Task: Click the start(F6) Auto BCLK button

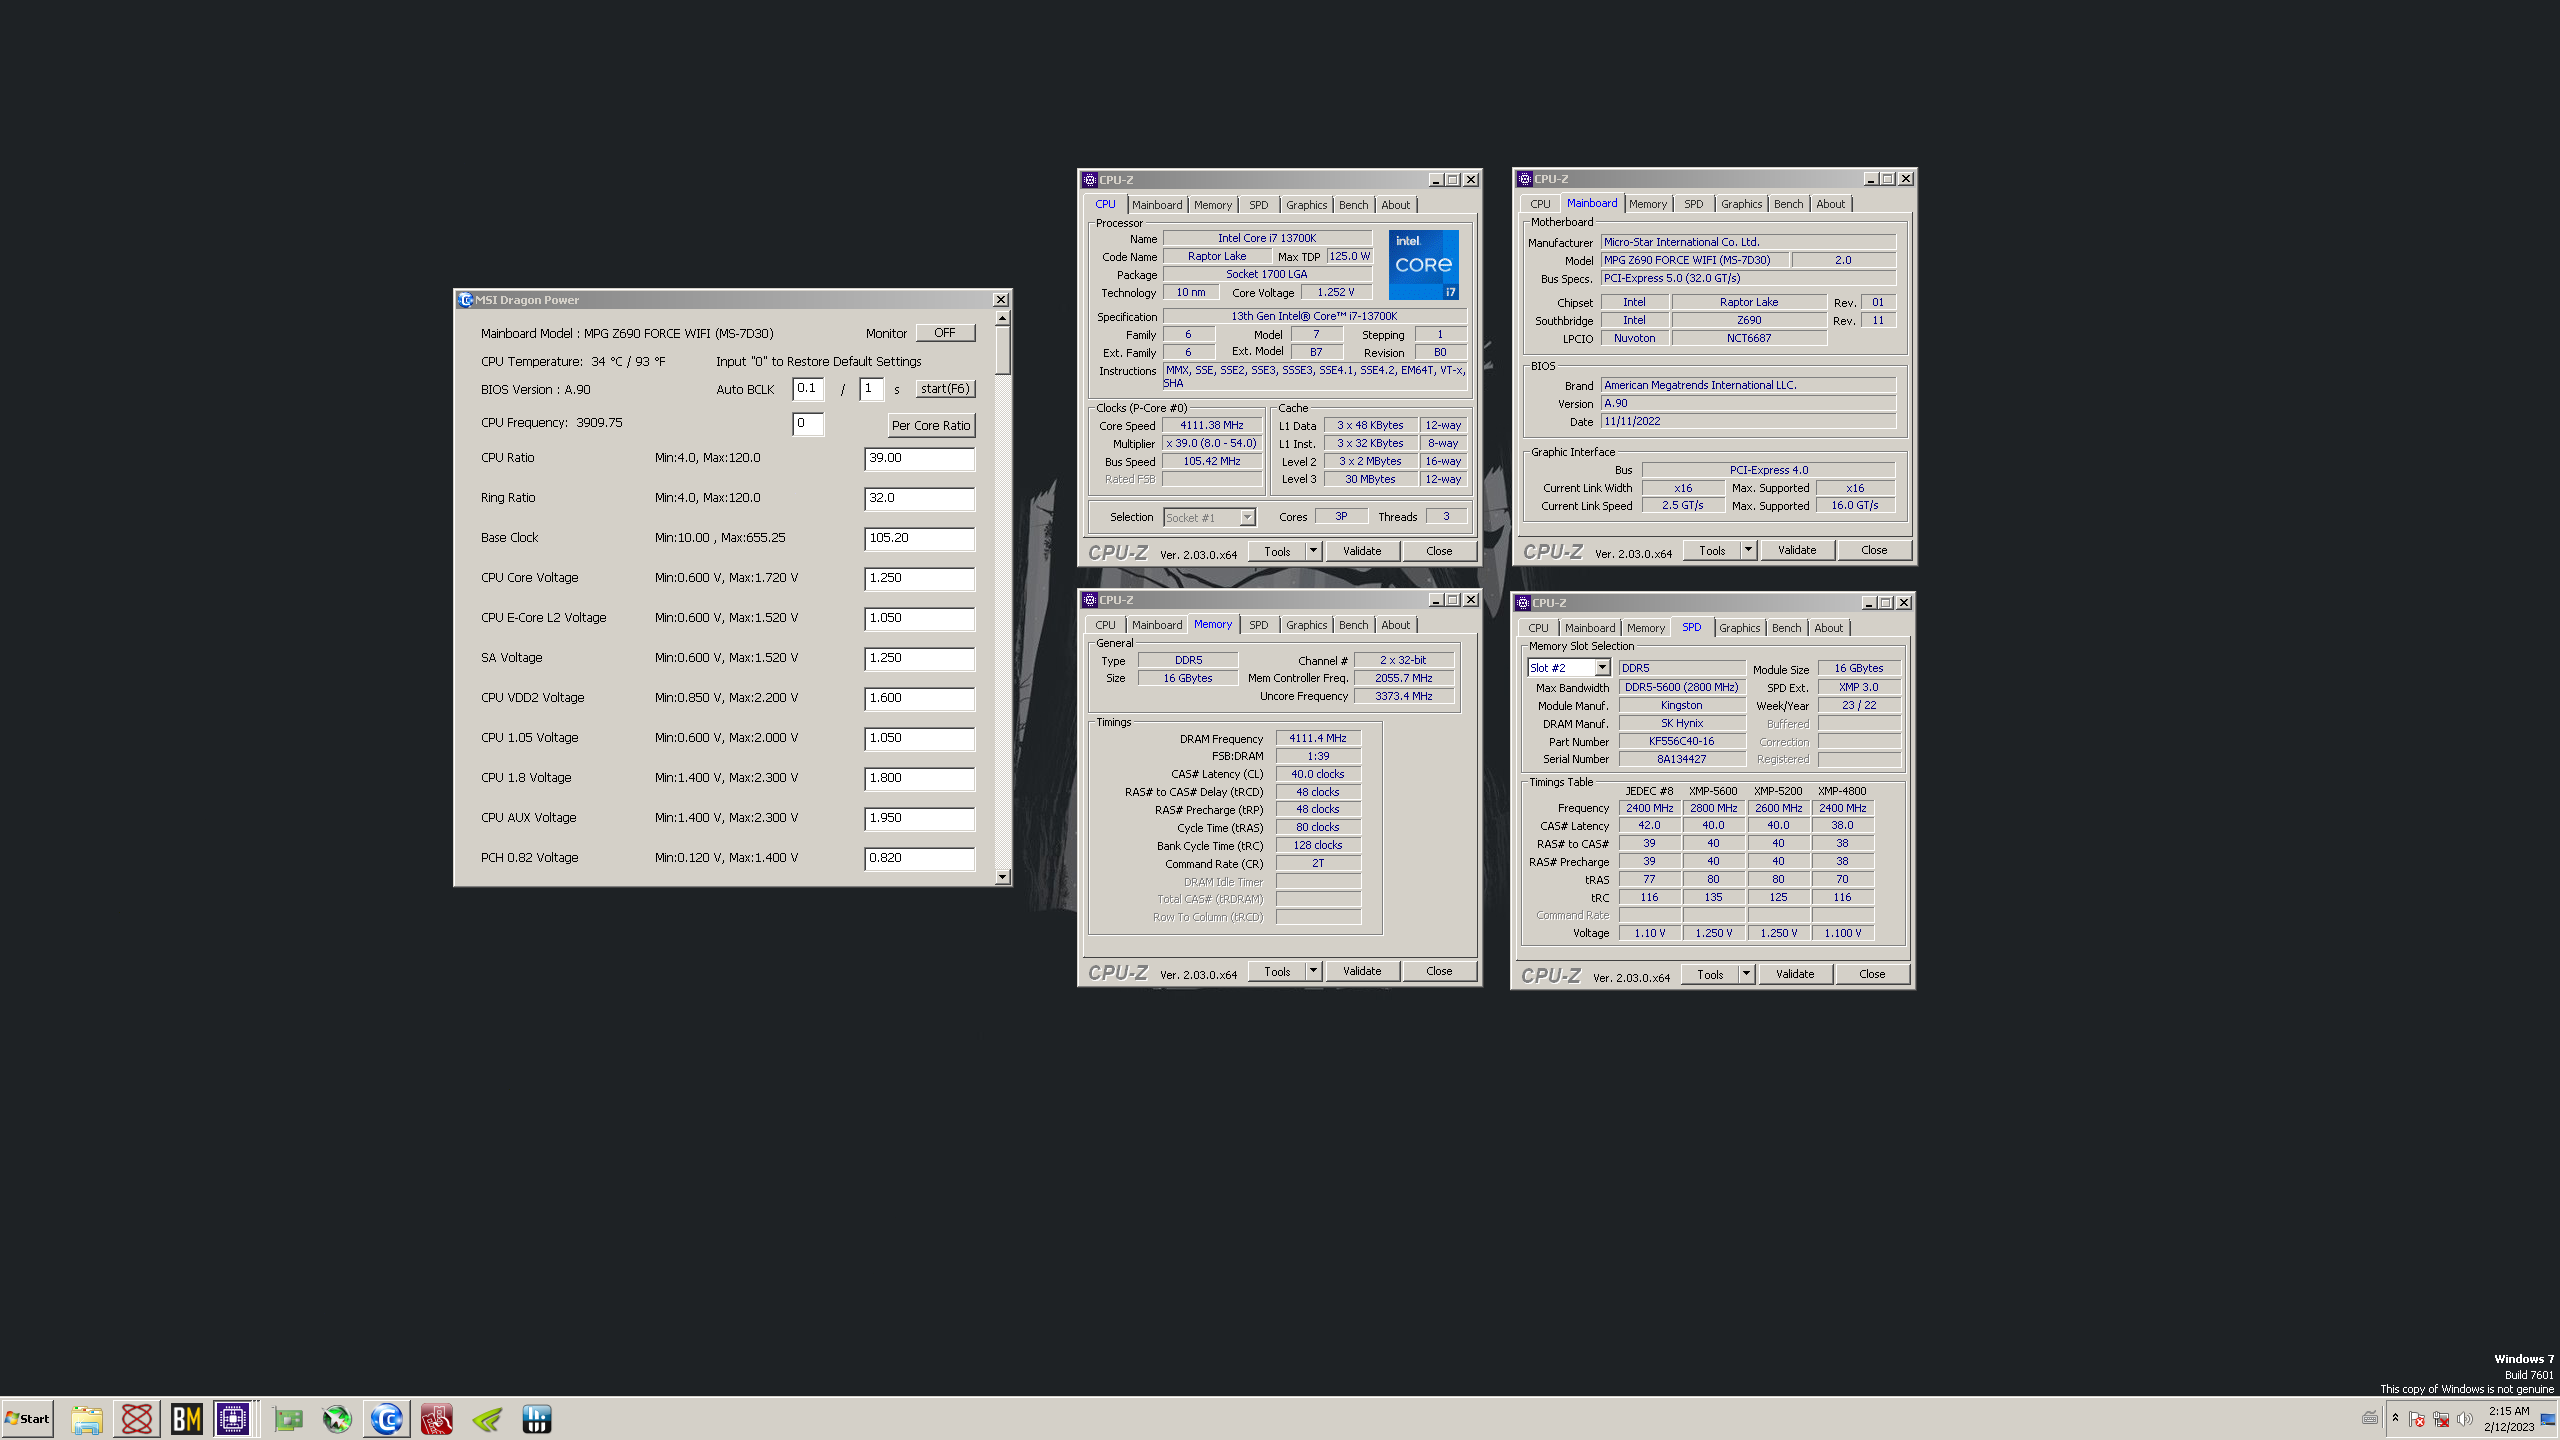Action: [945, 389]
